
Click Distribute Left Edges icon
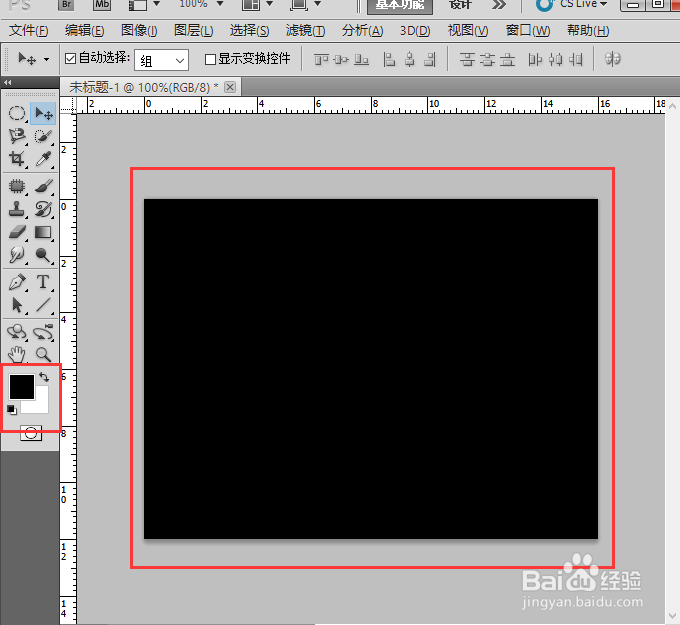coord(535,59)
